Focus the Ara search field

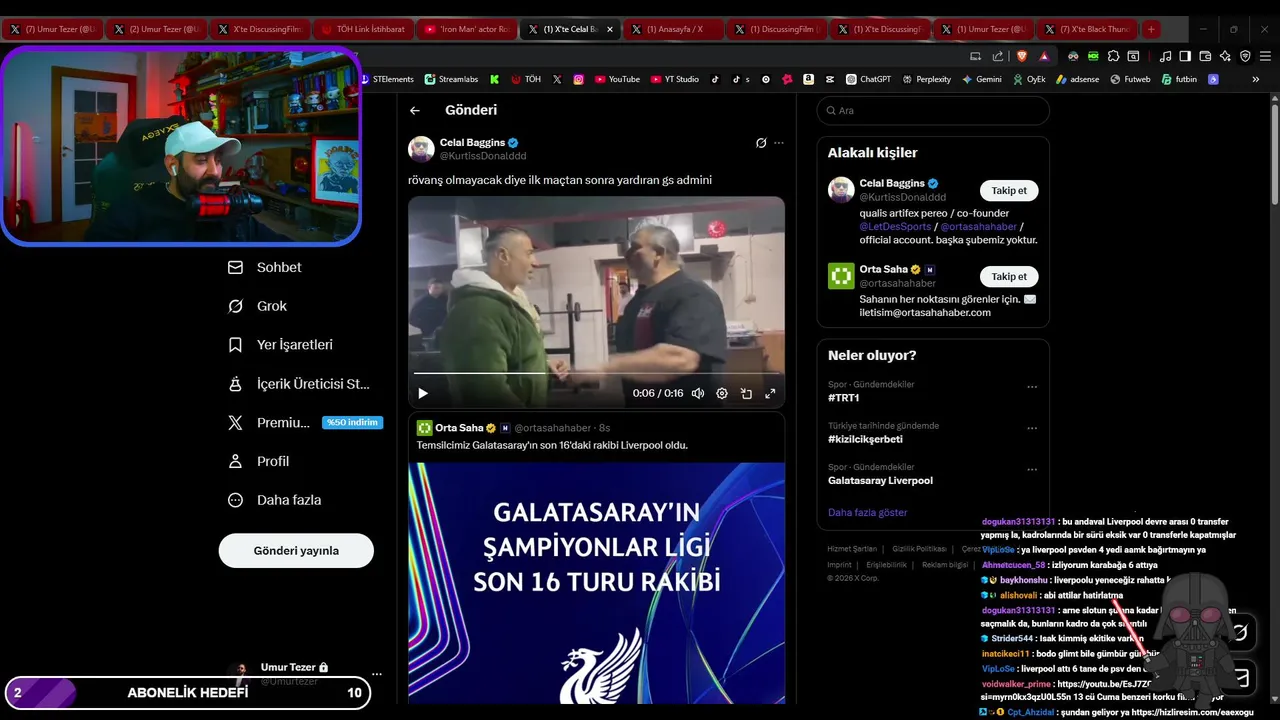pos(933,111)
